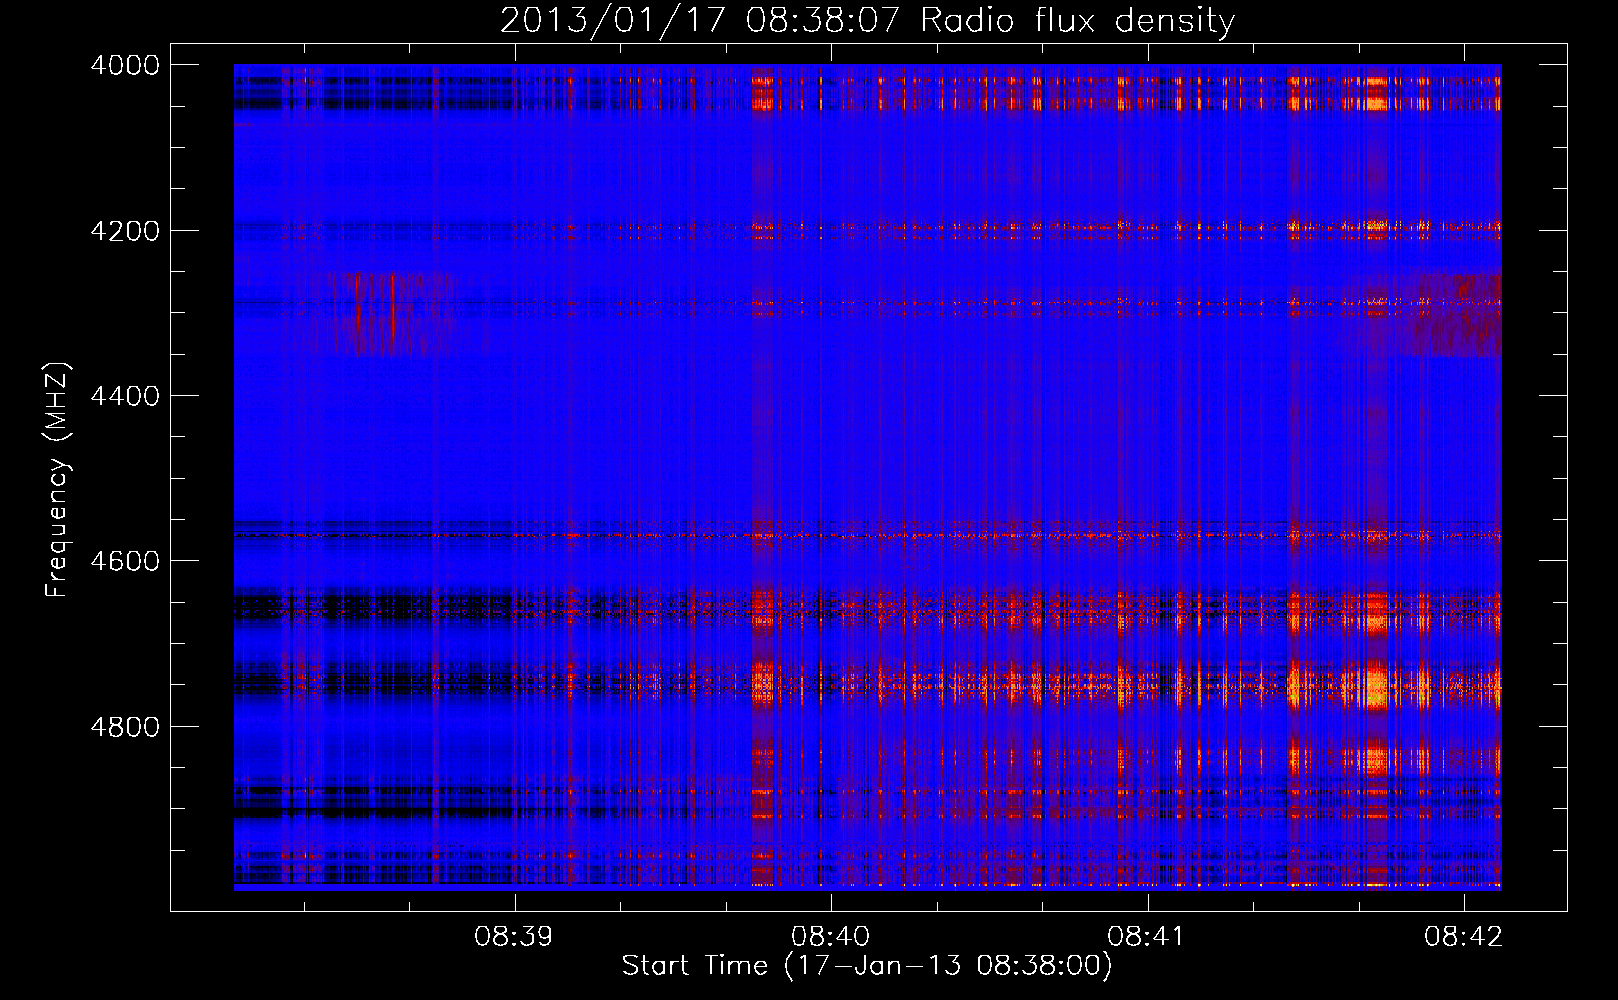The image size is (1618, 1000).
Task: Click the 4800 frequency axis label
Action: (124, 727)
